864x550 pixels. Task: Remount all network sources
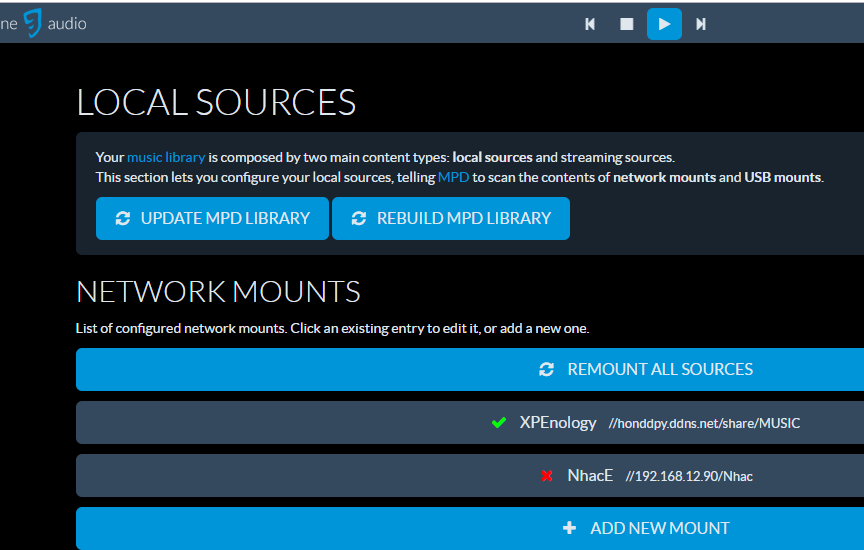[470, 369]
